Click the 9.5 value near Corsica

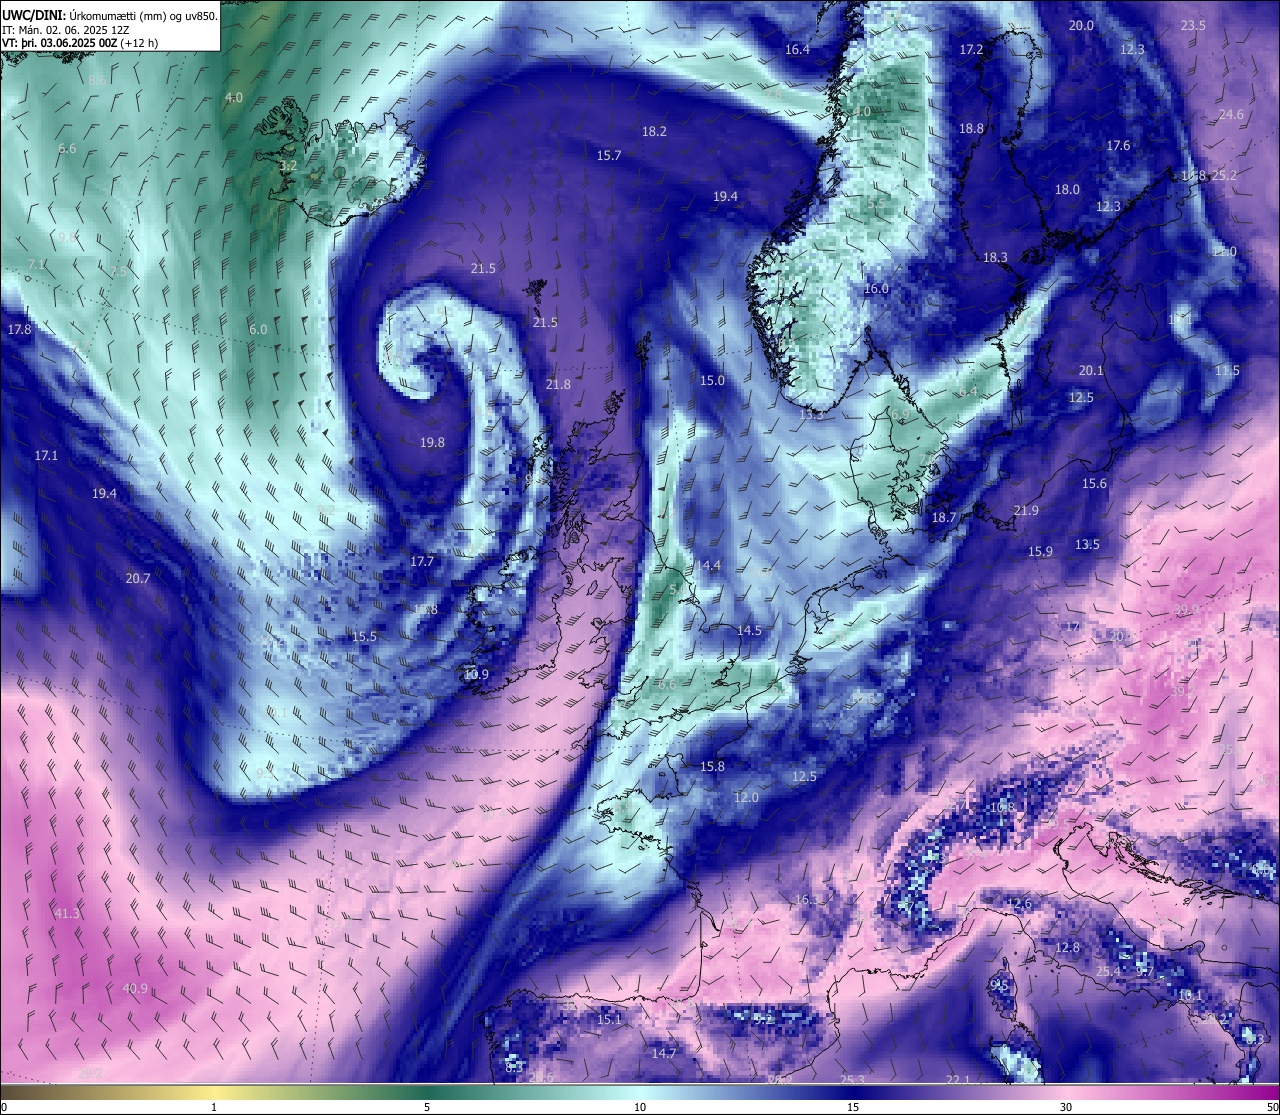coord(999,985)
